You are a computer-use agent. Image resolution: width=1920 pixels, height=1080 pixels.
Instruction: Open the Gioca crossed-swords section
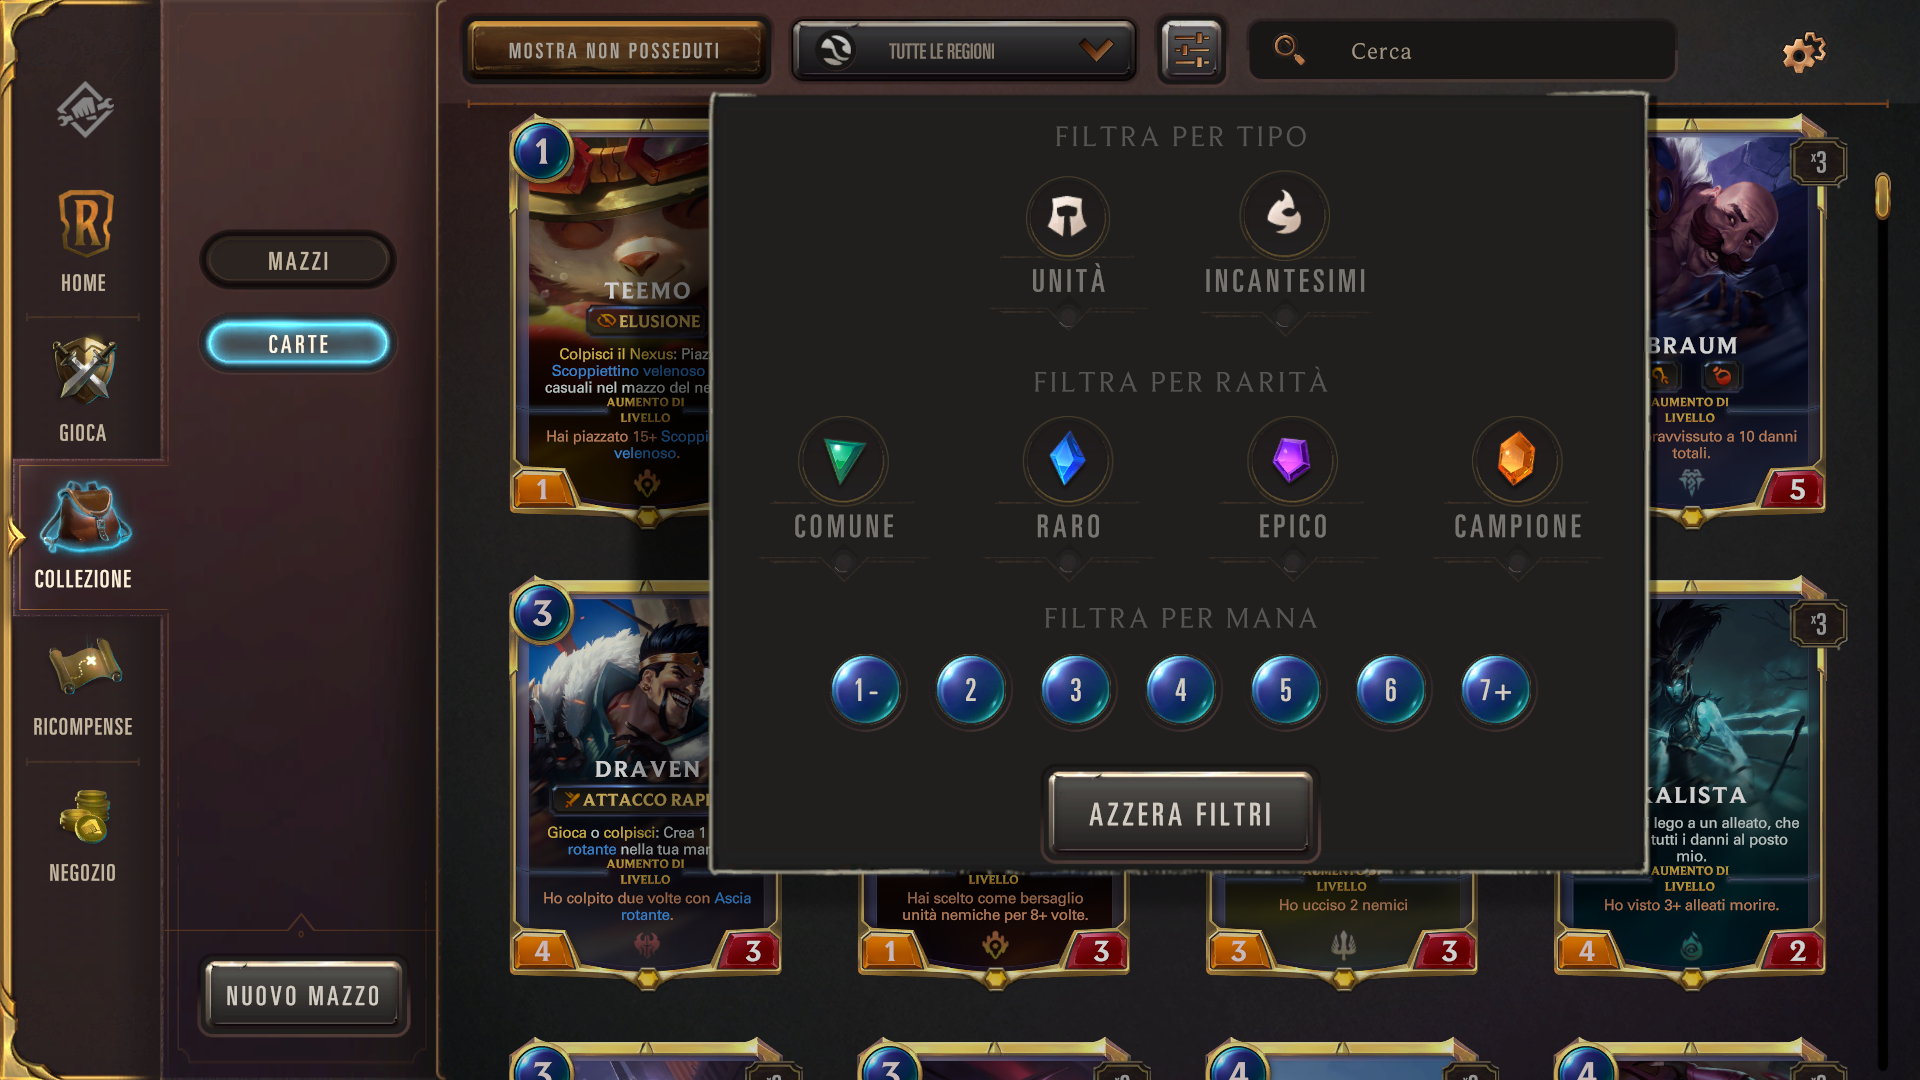[84, 390]
